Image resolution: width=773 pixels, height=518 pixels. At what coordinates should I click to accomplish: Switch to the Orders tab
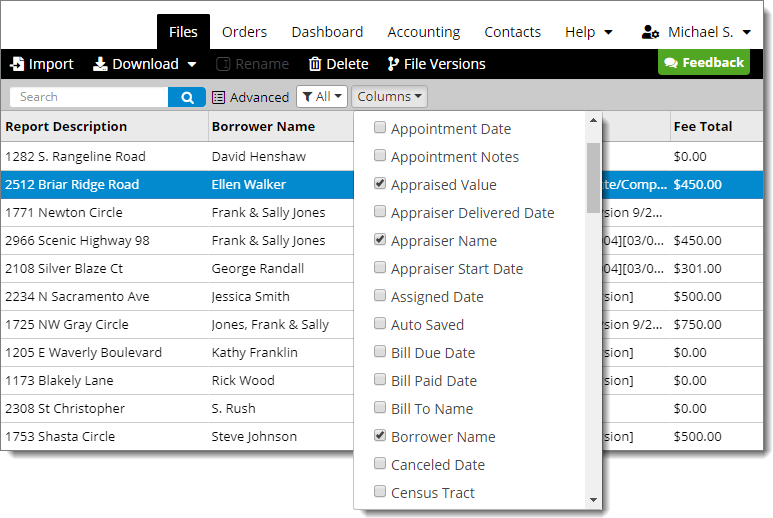(x=244, y=32)
